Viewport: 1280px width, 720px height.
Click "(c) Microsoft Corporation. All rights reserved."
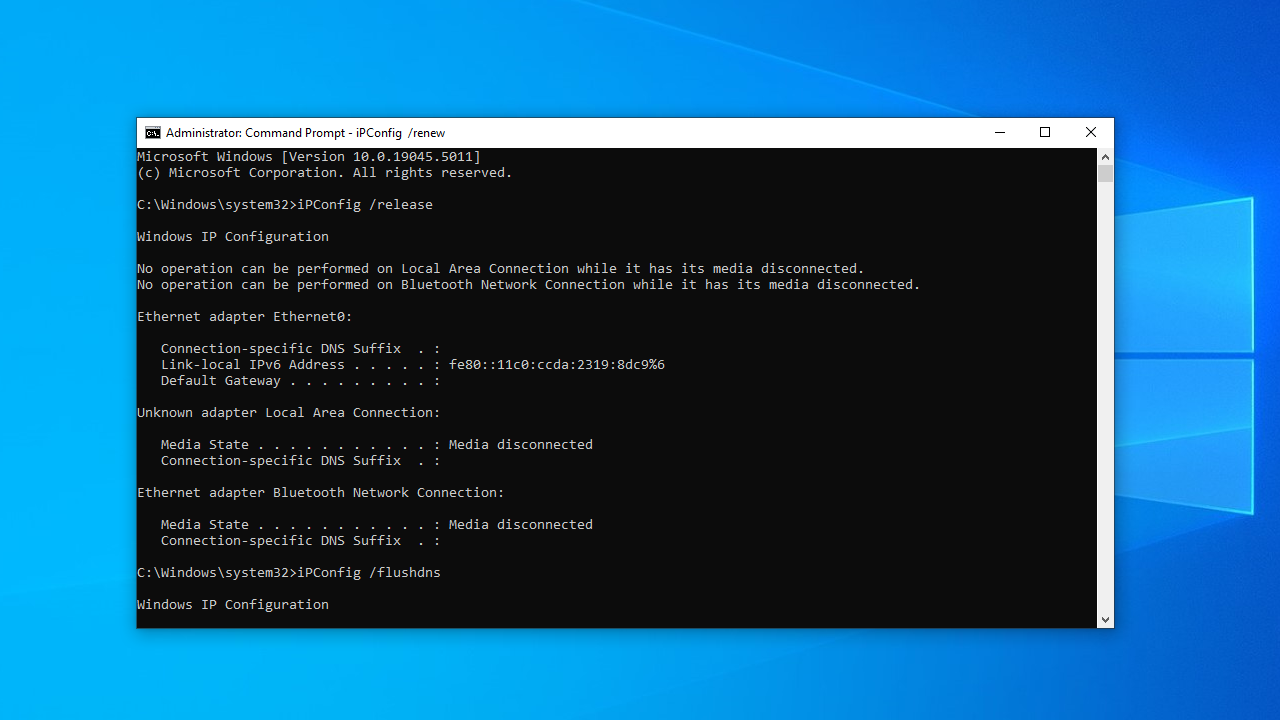[325, 173]
